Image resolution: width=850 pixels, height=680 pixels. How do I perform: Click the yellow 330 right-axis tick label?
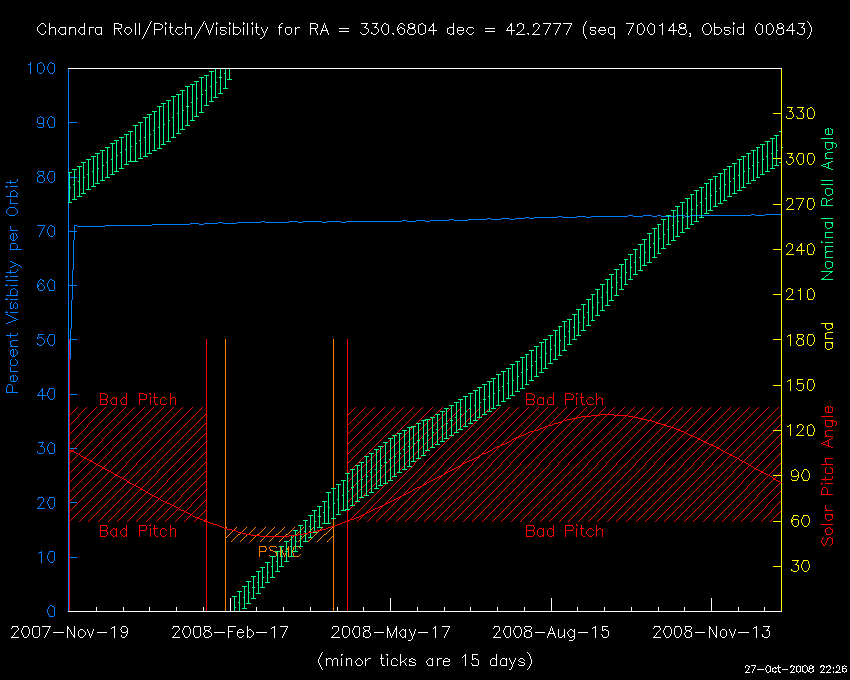coord(803,114)
